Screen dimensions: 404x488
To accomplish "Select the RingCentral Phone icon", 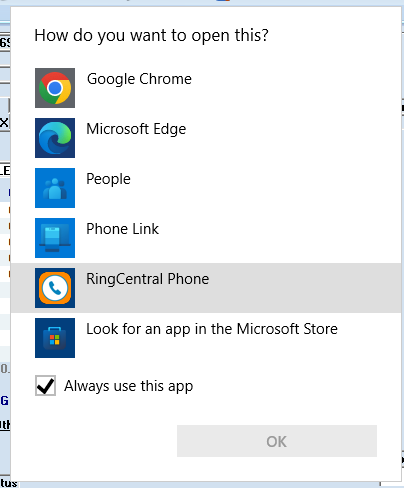I will [55, 288].
